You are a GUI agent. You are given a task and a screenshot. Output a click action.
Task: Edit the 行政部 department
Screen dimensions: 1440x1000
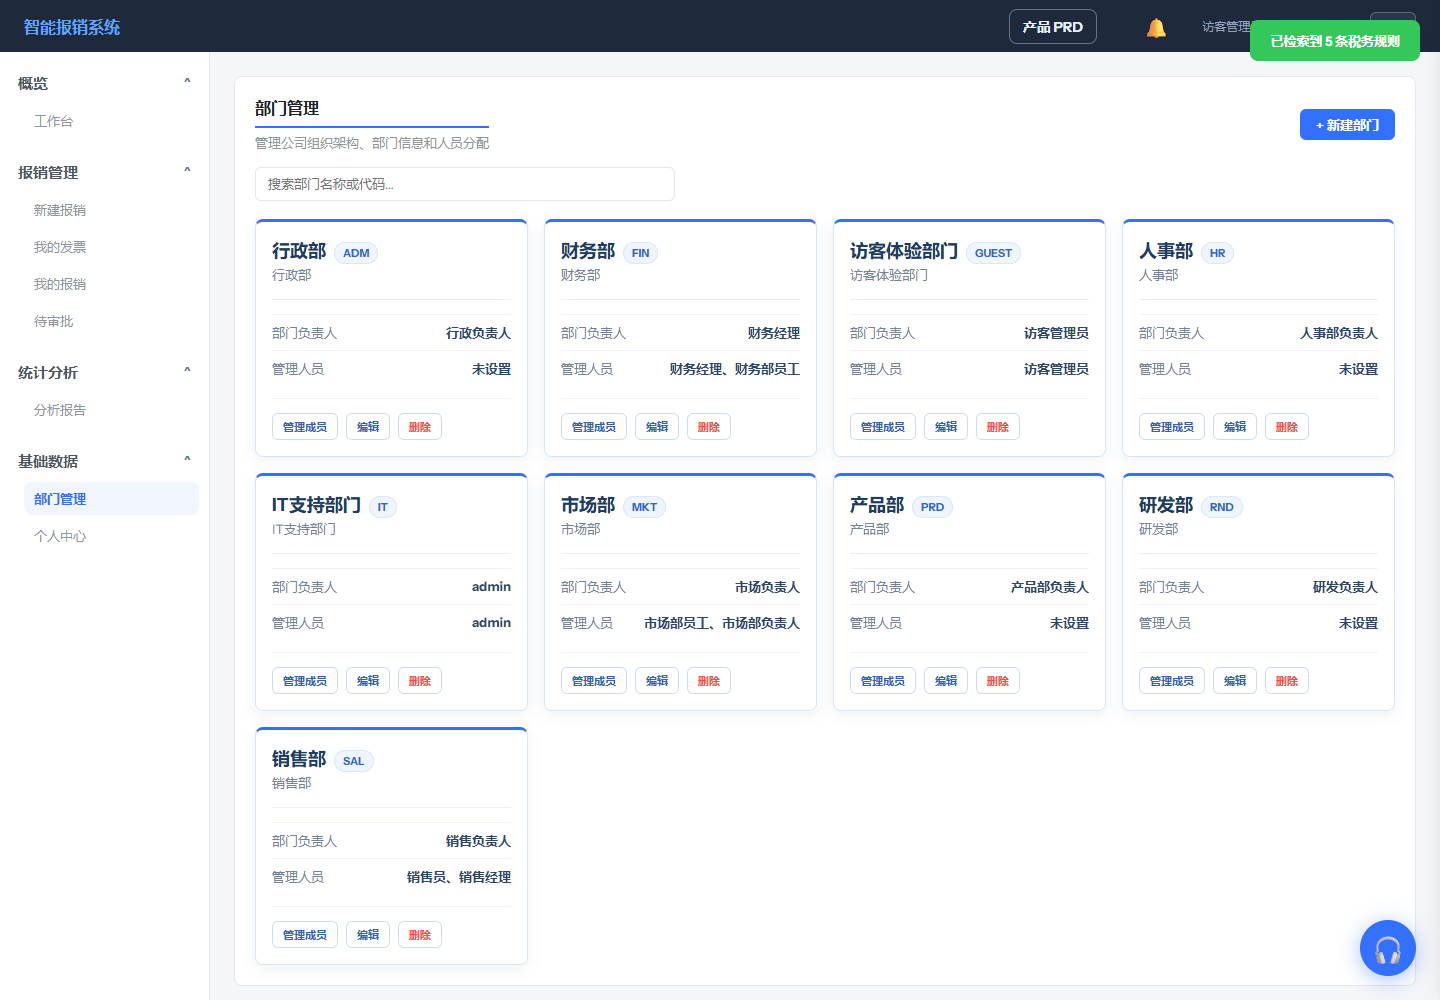tap(368, 427)
